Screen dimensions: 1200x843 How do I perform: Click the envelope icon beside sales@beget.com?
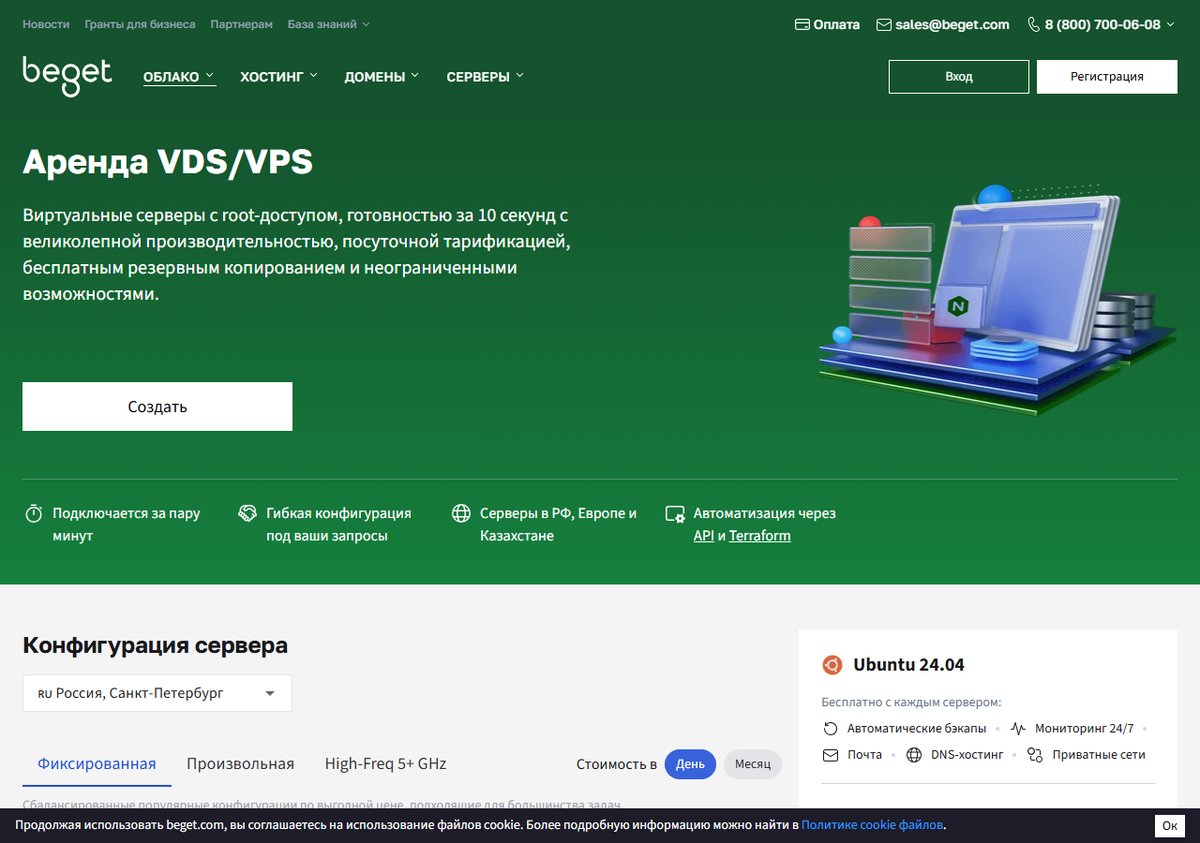point(884,25)
